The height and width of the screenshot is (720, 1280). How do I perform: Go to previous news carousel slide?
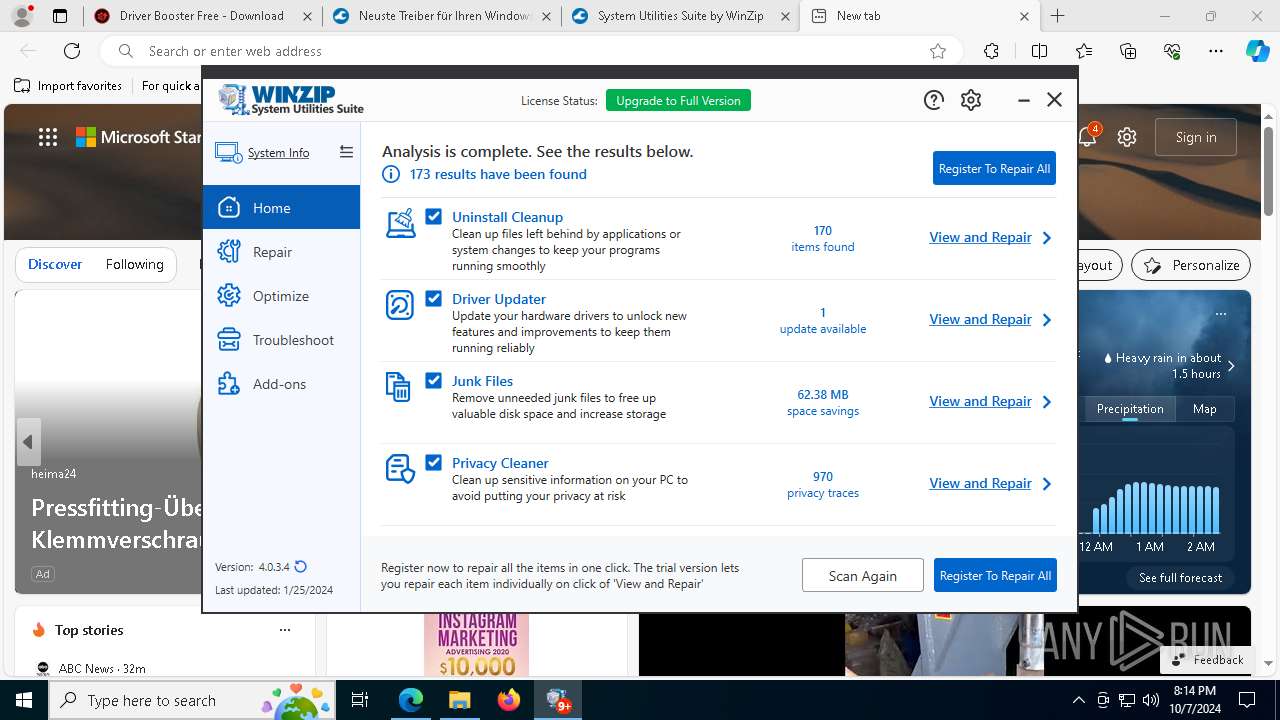coord(28,441)
